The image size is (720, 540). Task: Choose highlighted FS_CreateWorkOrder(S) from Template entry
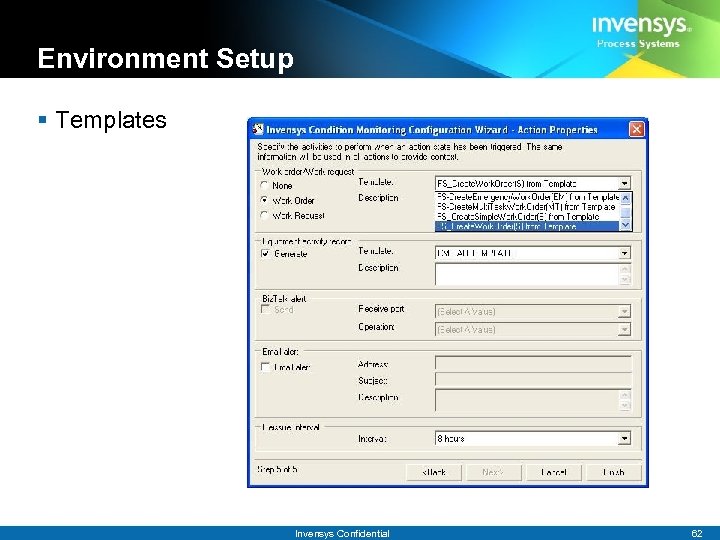527,226
